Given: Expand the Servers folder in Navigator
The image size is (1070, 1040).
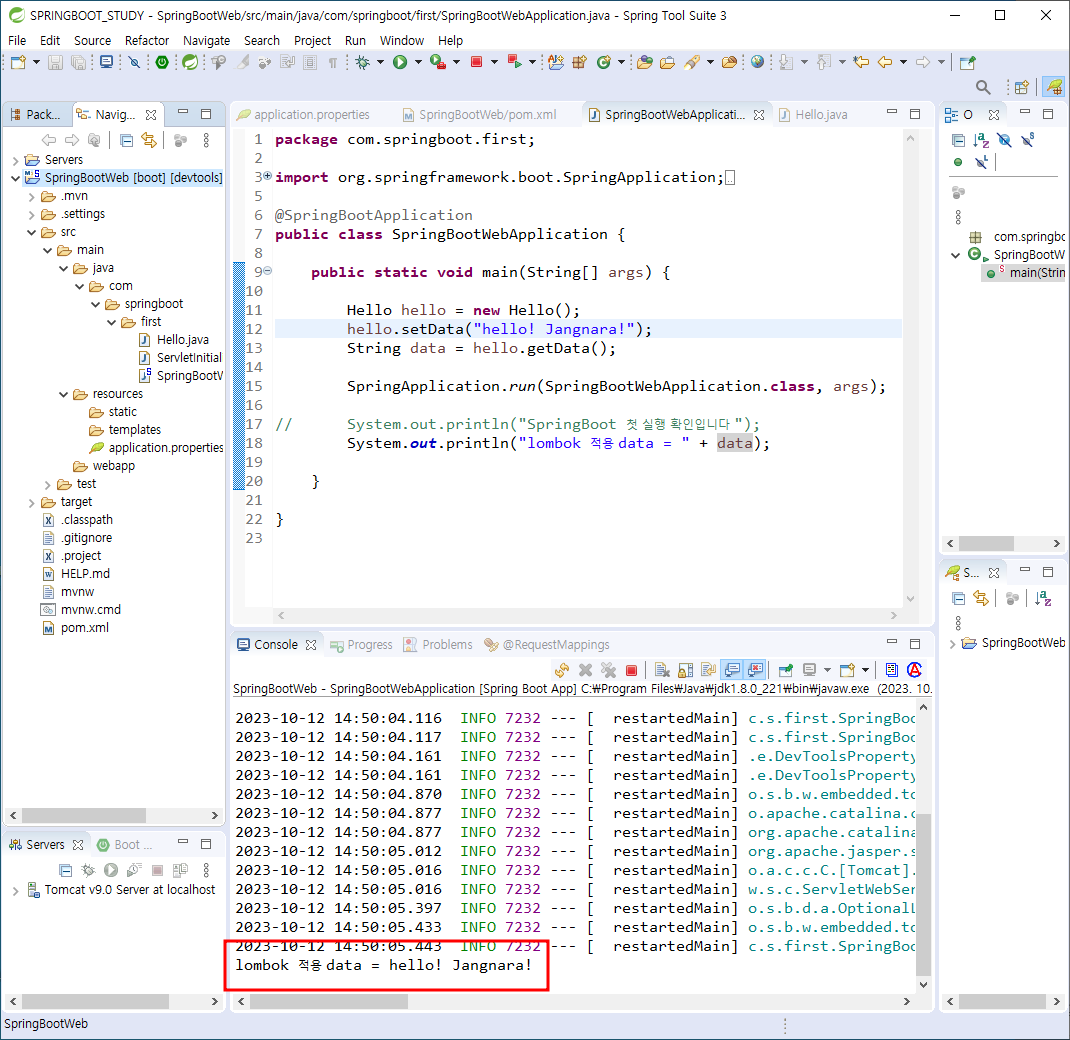Looking at the screenshot, I should coord(16,160).
